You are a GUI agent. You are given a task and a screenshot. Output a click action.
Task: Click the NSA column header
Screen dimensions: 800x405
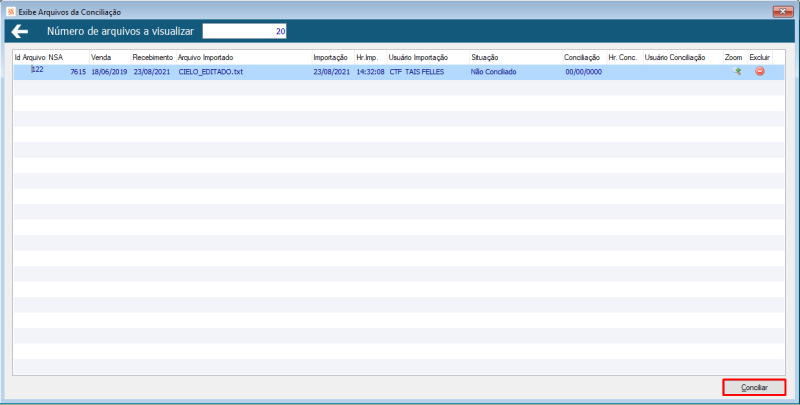68,58
